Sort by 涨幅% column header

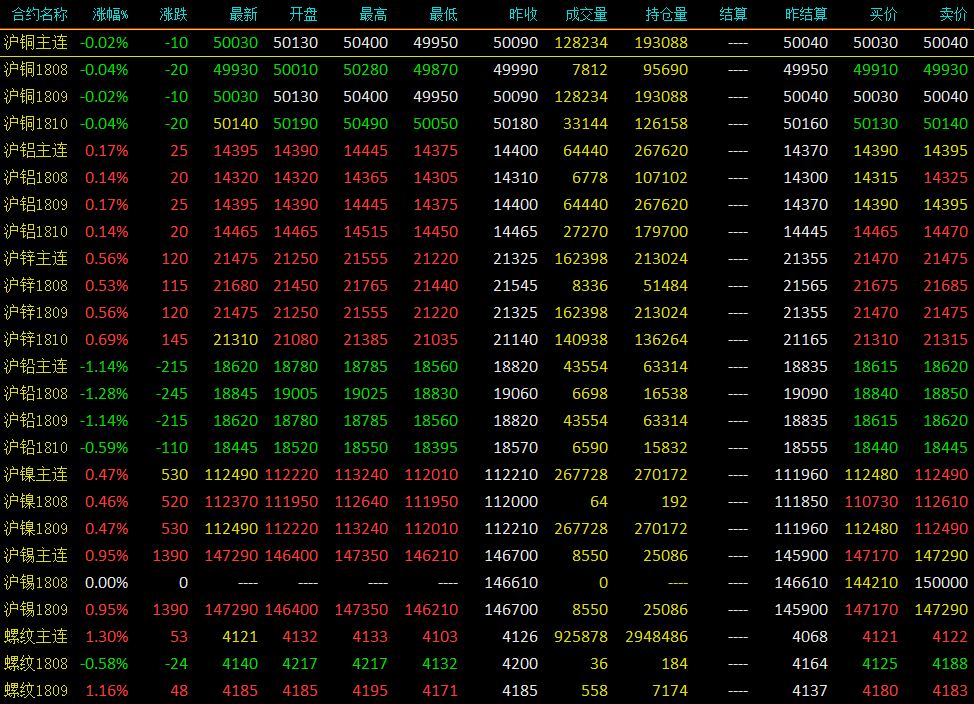[111, 14]
